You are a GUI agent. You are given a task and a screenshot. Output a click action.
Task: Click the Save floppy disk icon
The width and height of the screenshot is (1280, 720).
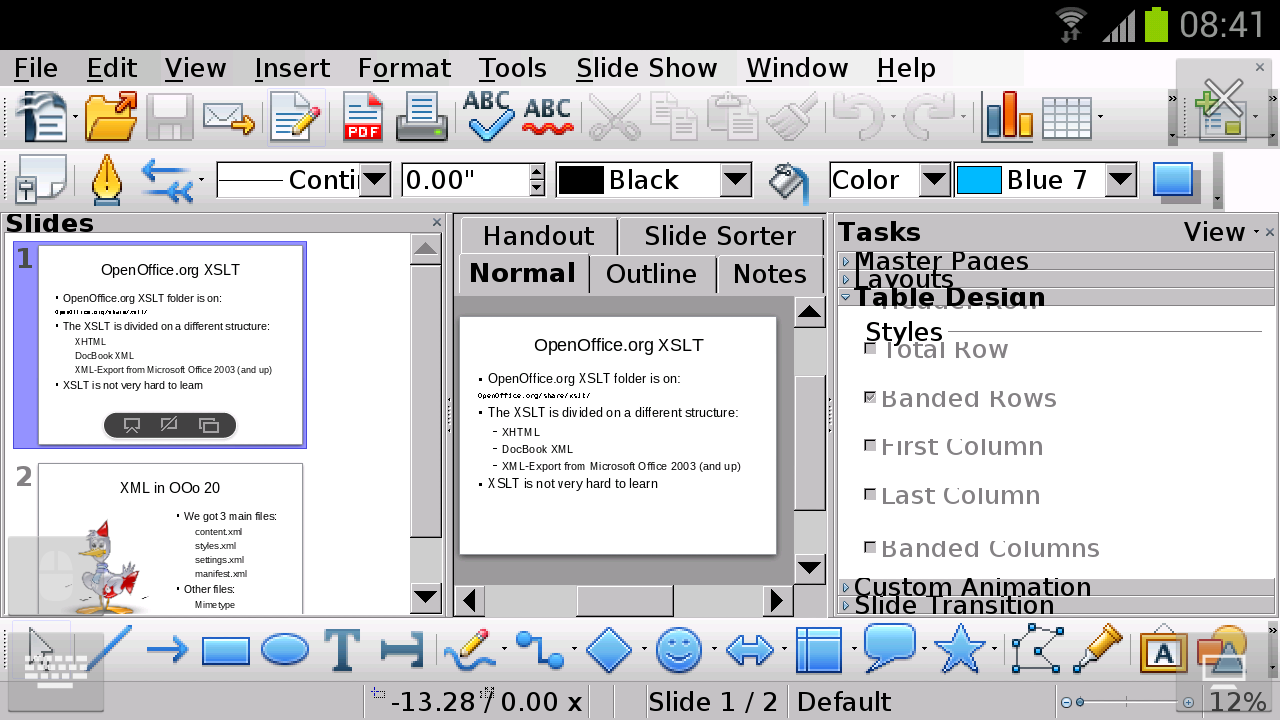(x=170, y=117)
